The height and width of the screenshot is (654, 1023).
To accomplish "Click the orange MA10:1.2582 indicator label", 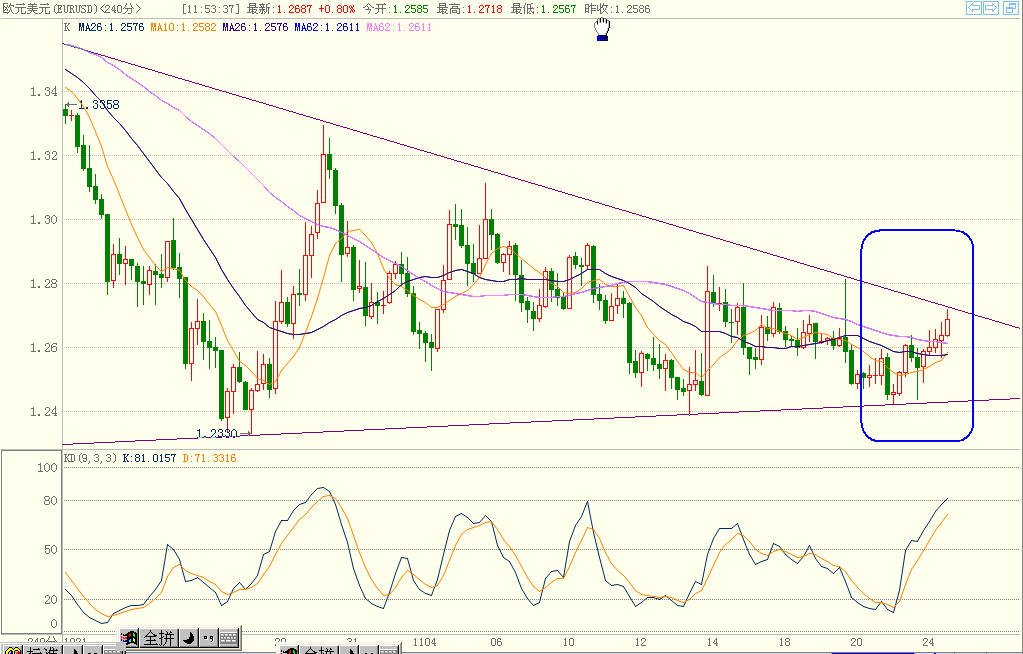I will 183,27.
